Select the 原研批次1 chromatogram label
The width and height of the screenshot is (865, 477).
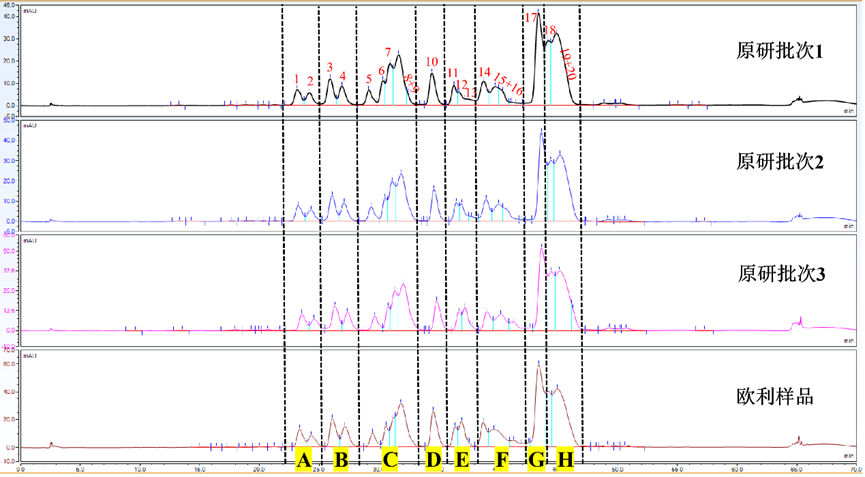point(779,51)
